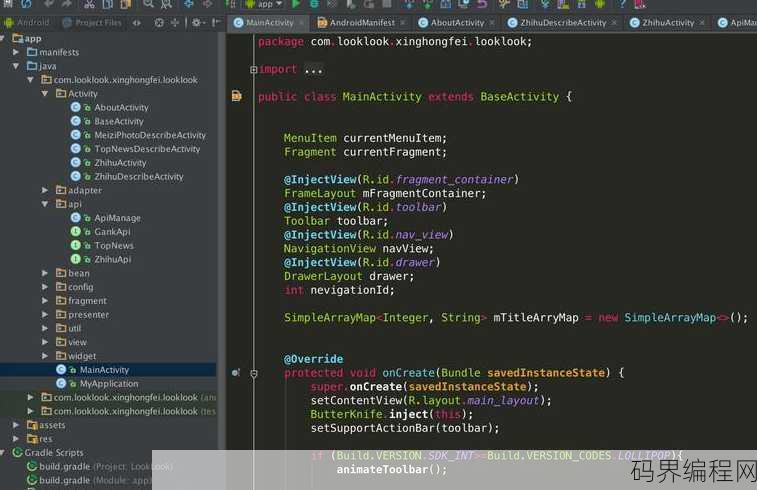Click the navigate Back arrow icon
This screenshot has height=490, width=757.
click(189, 4)
